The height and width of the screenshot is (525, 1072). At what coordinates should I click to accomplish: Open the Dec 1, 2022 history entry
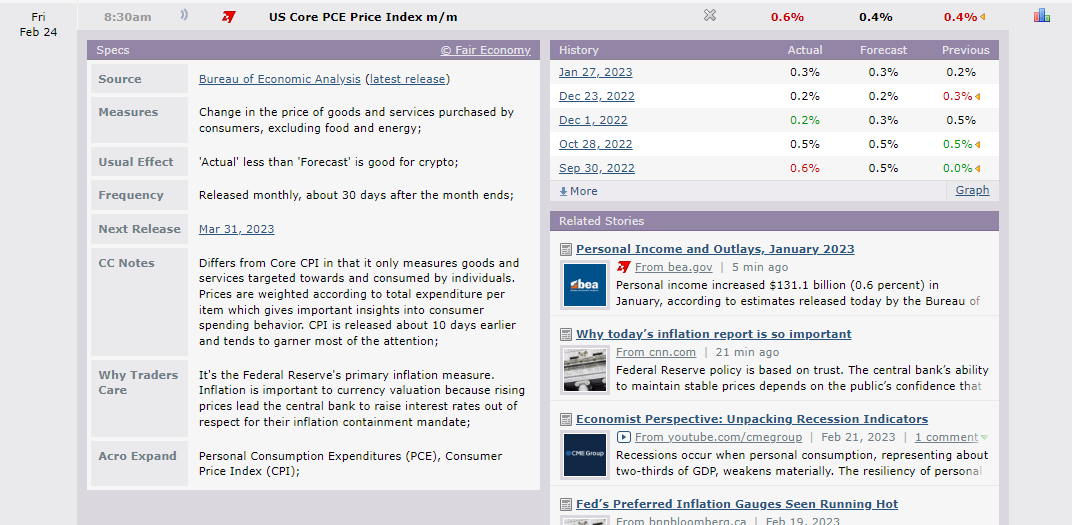593,120
